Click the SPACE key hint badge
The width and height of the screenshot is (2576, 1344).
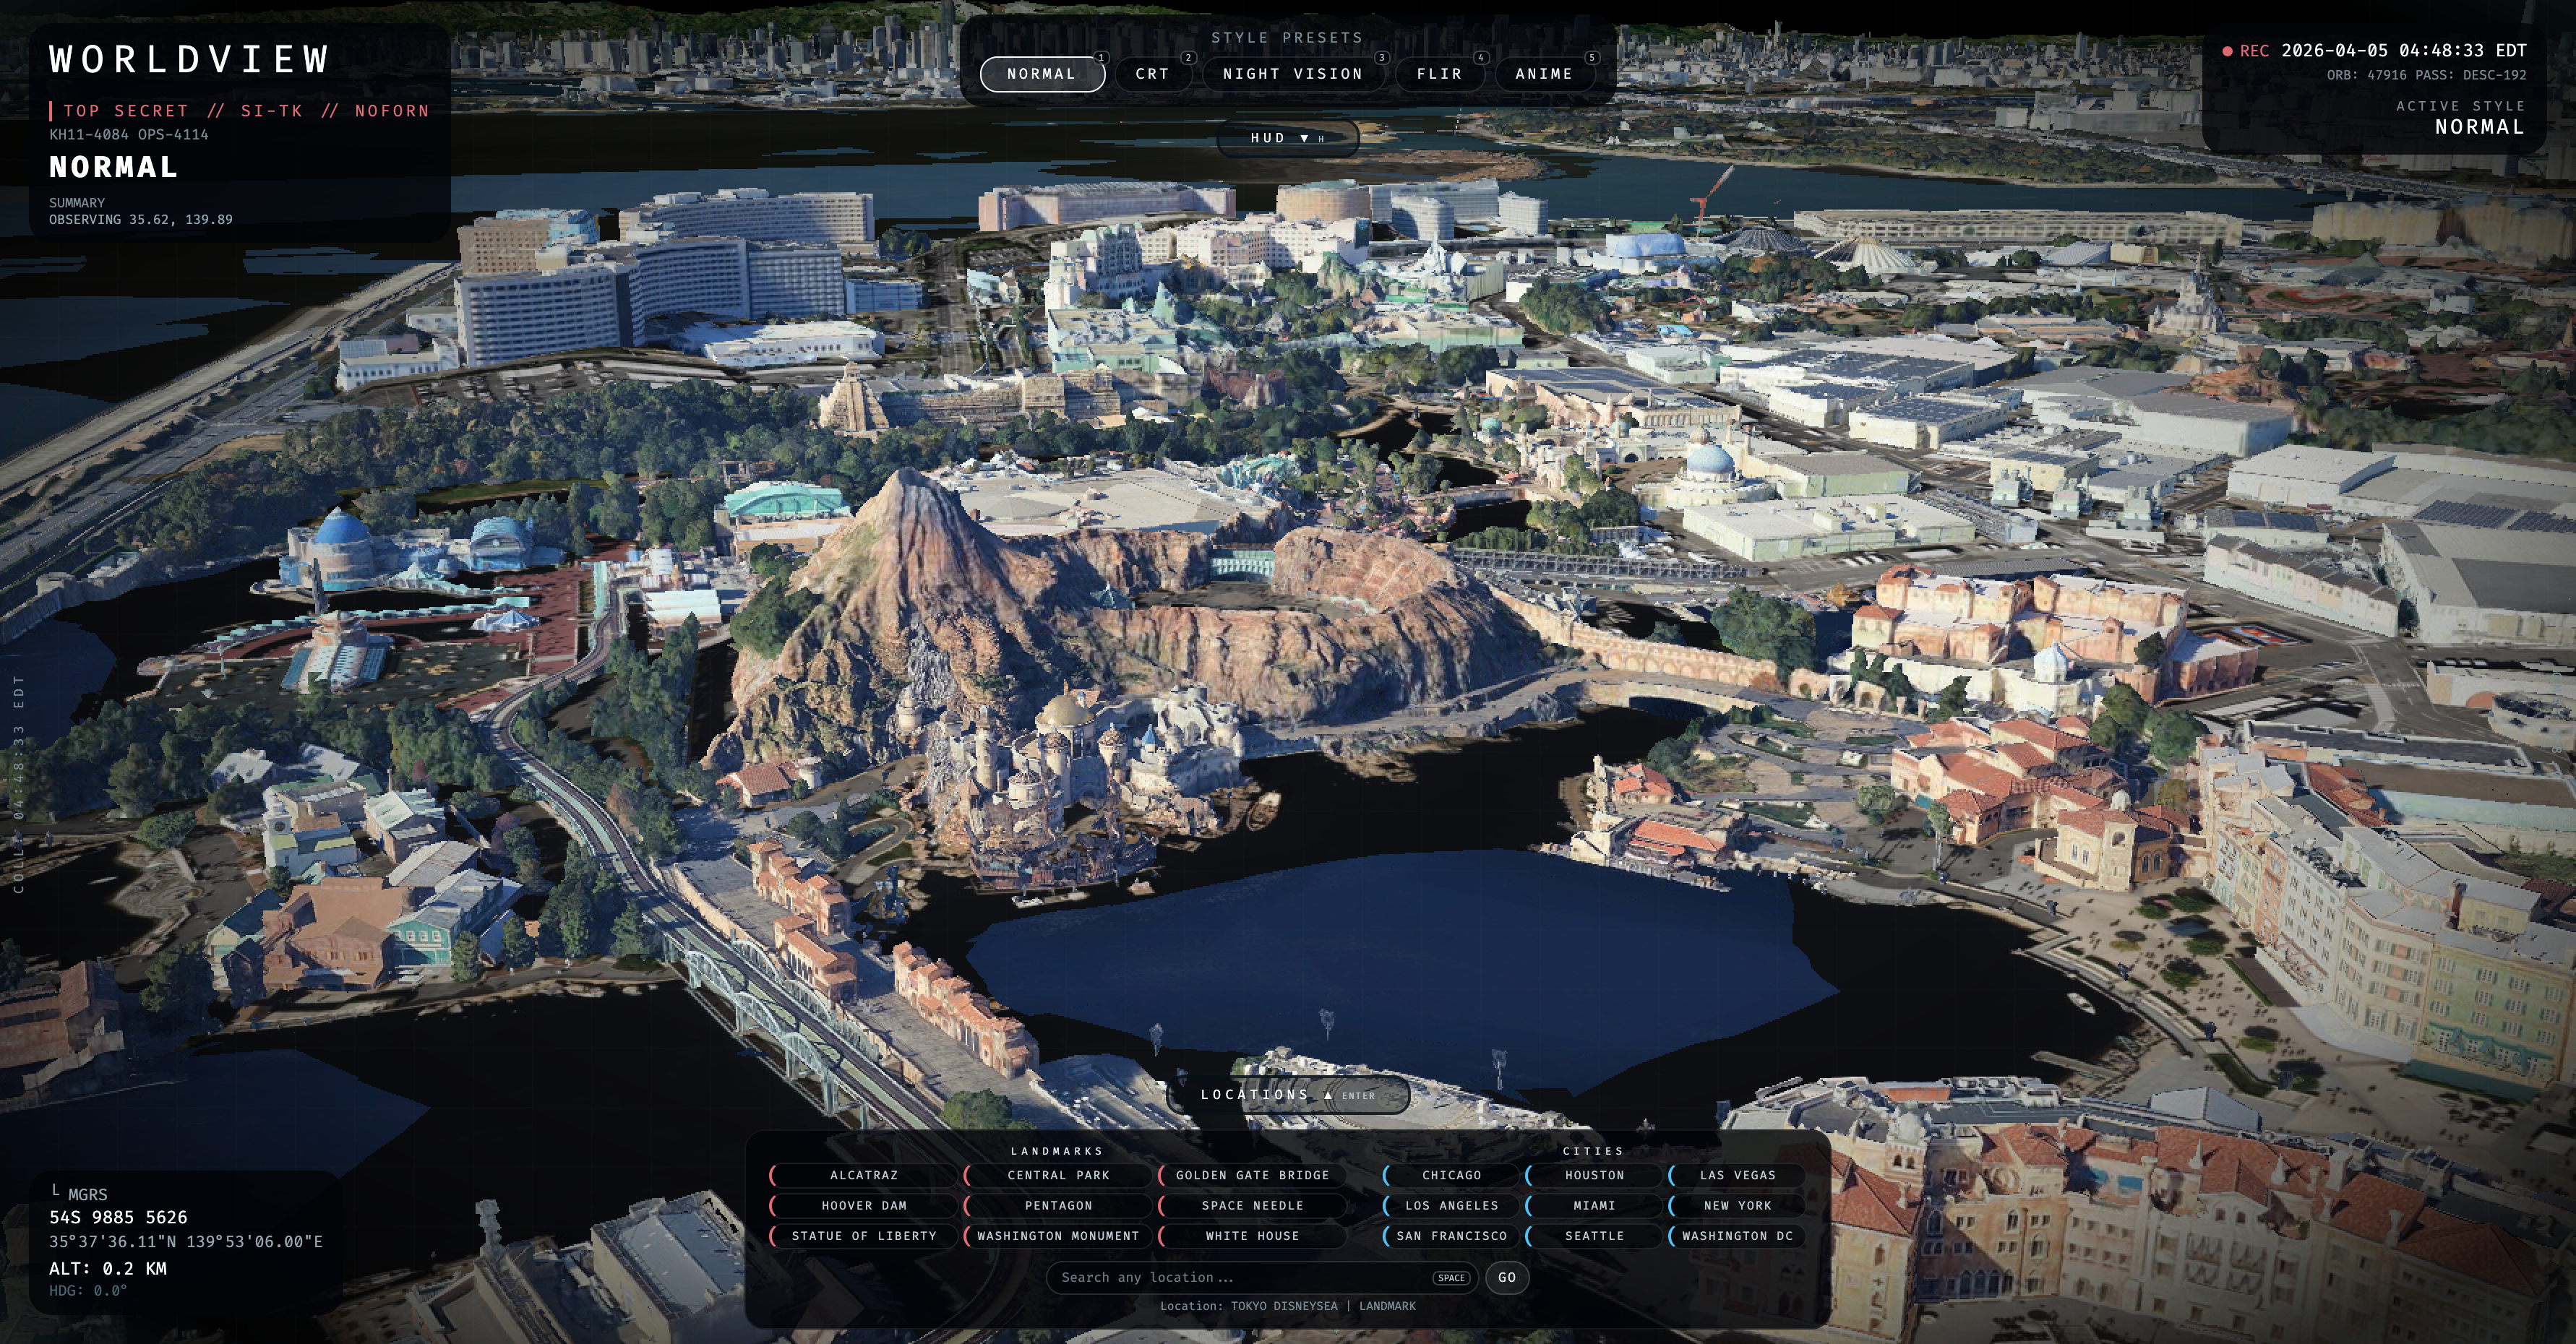(1451, 1278)
